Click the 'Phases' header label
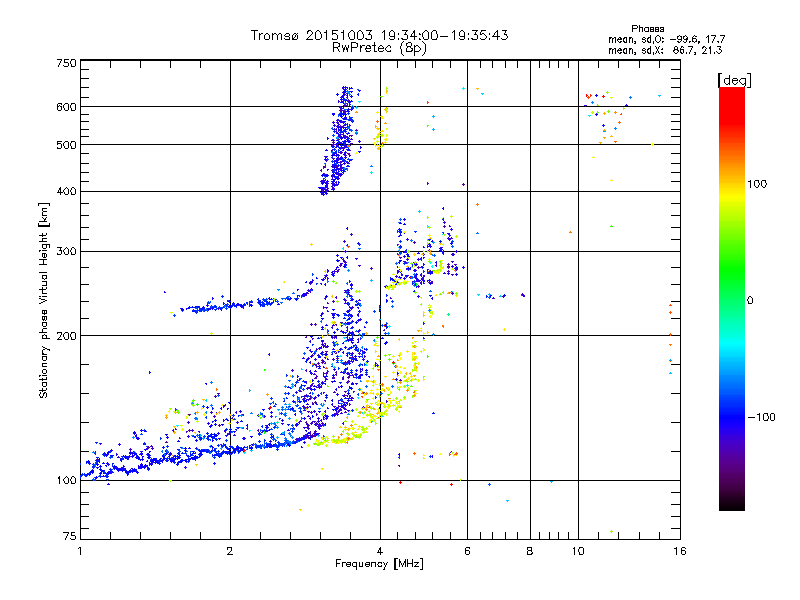This screenshot has height=600, width=800. 647,29
